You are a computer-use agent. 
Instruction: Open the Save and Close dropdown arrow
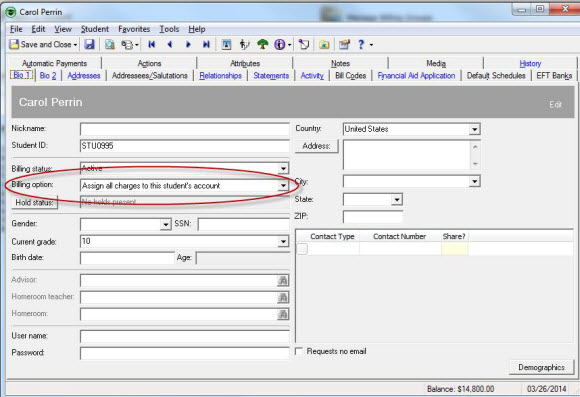[x=75, y=45]
